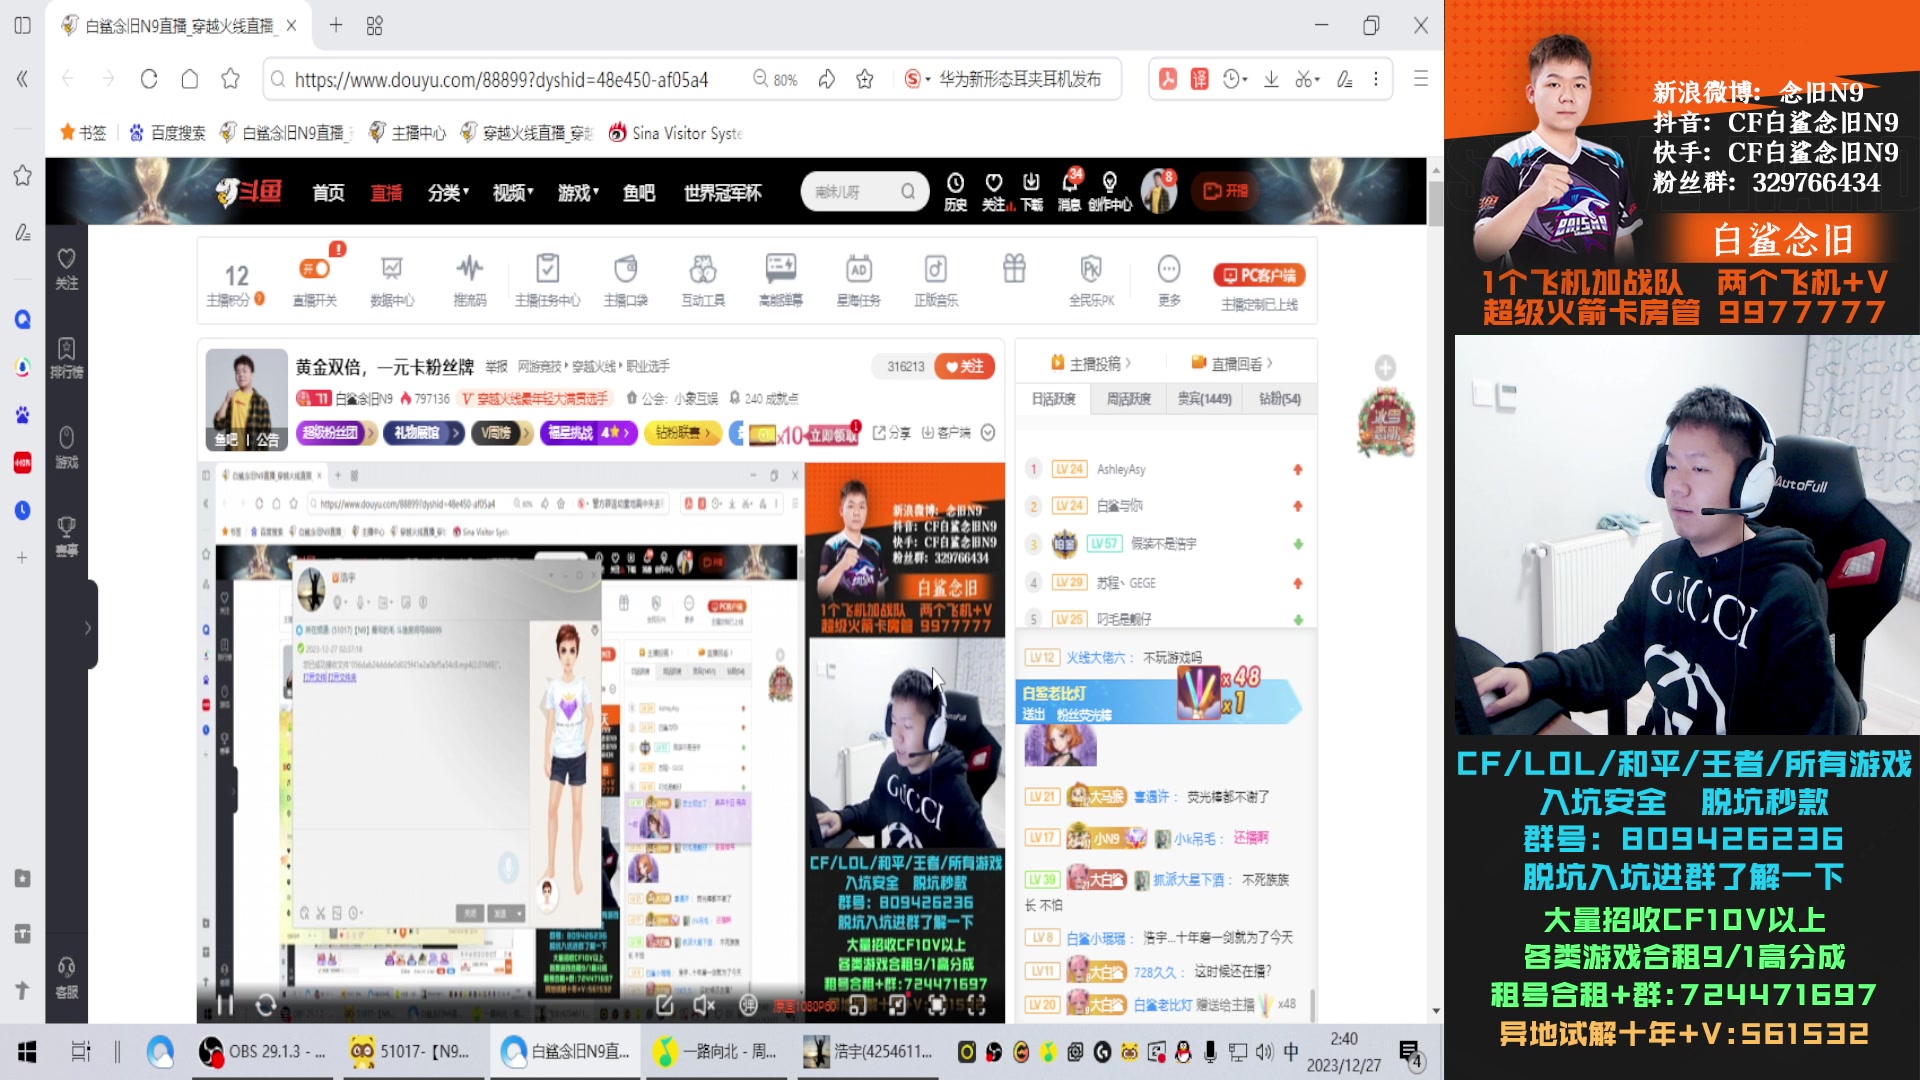This screenshot has height=1080, width=1920.
Task: Open the 互动工具 interactive tools
Action: (702, 280)
